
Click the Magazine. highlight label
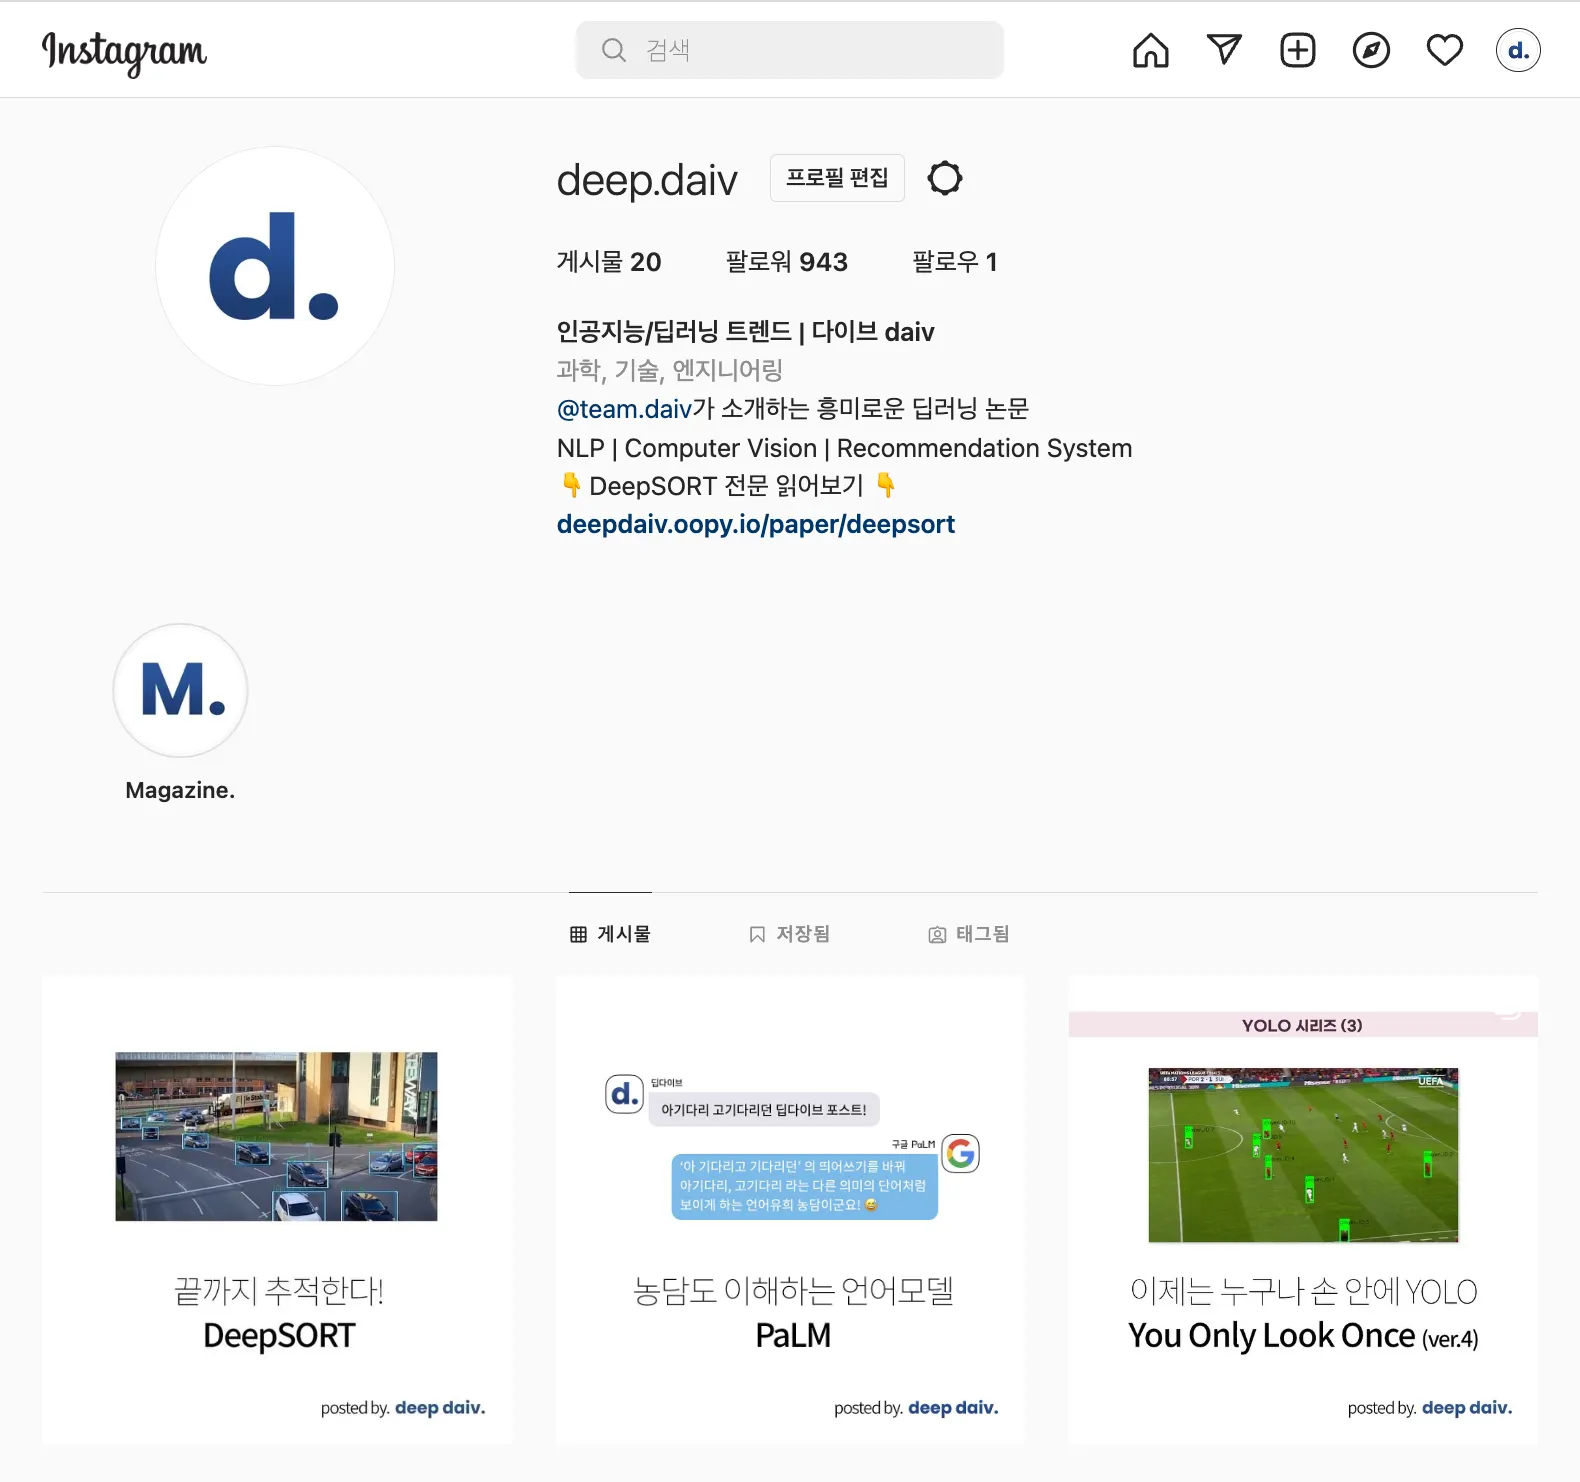pyautogui.click(x=180, y=790)
